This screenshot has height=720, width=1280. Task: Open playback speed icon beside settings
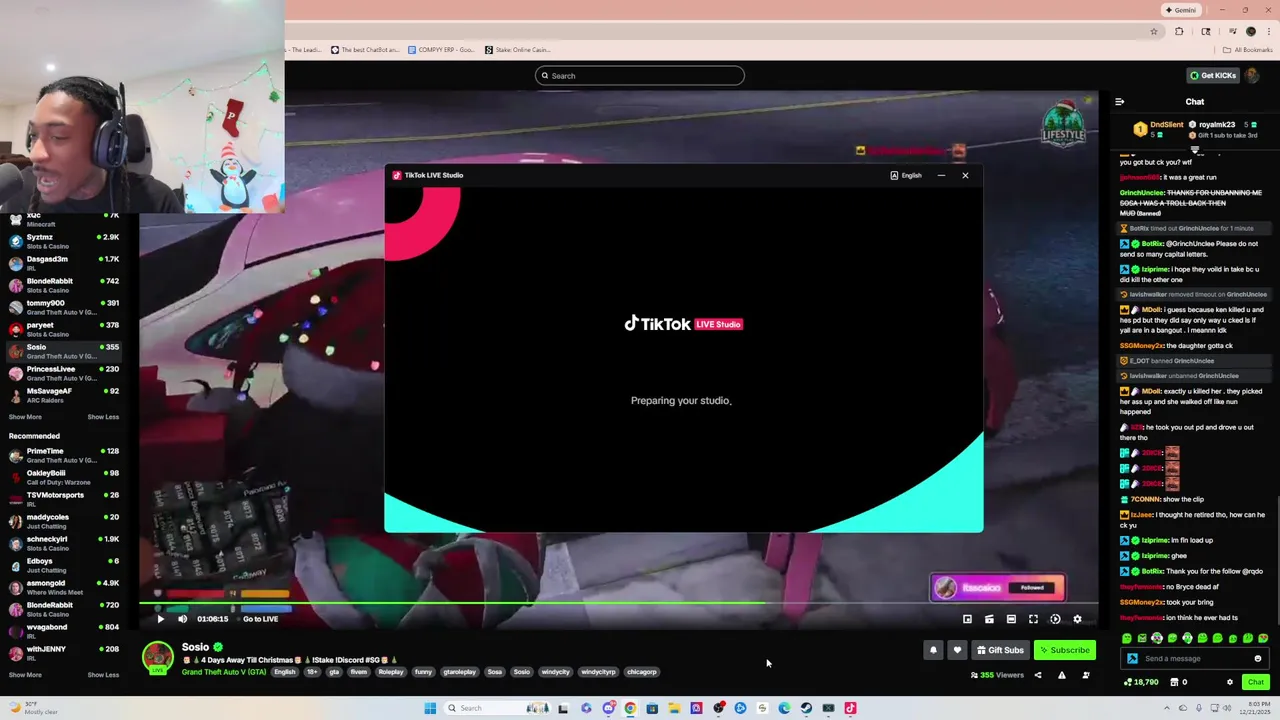[x=1055, y=619]
